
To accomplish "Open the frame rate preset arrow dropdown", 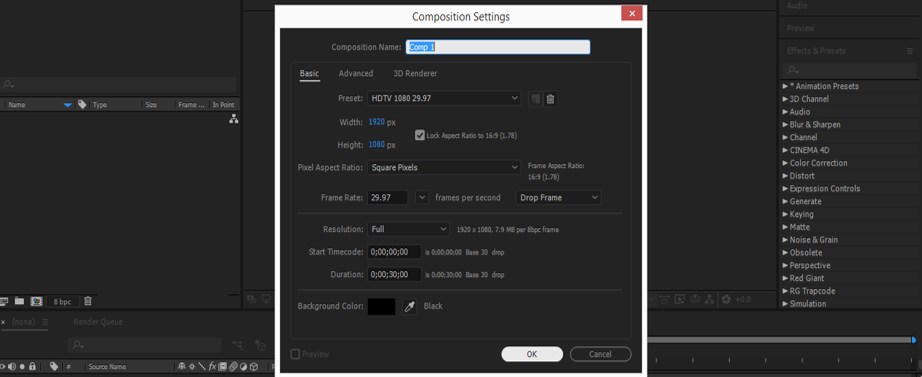I will click(422, 198).
